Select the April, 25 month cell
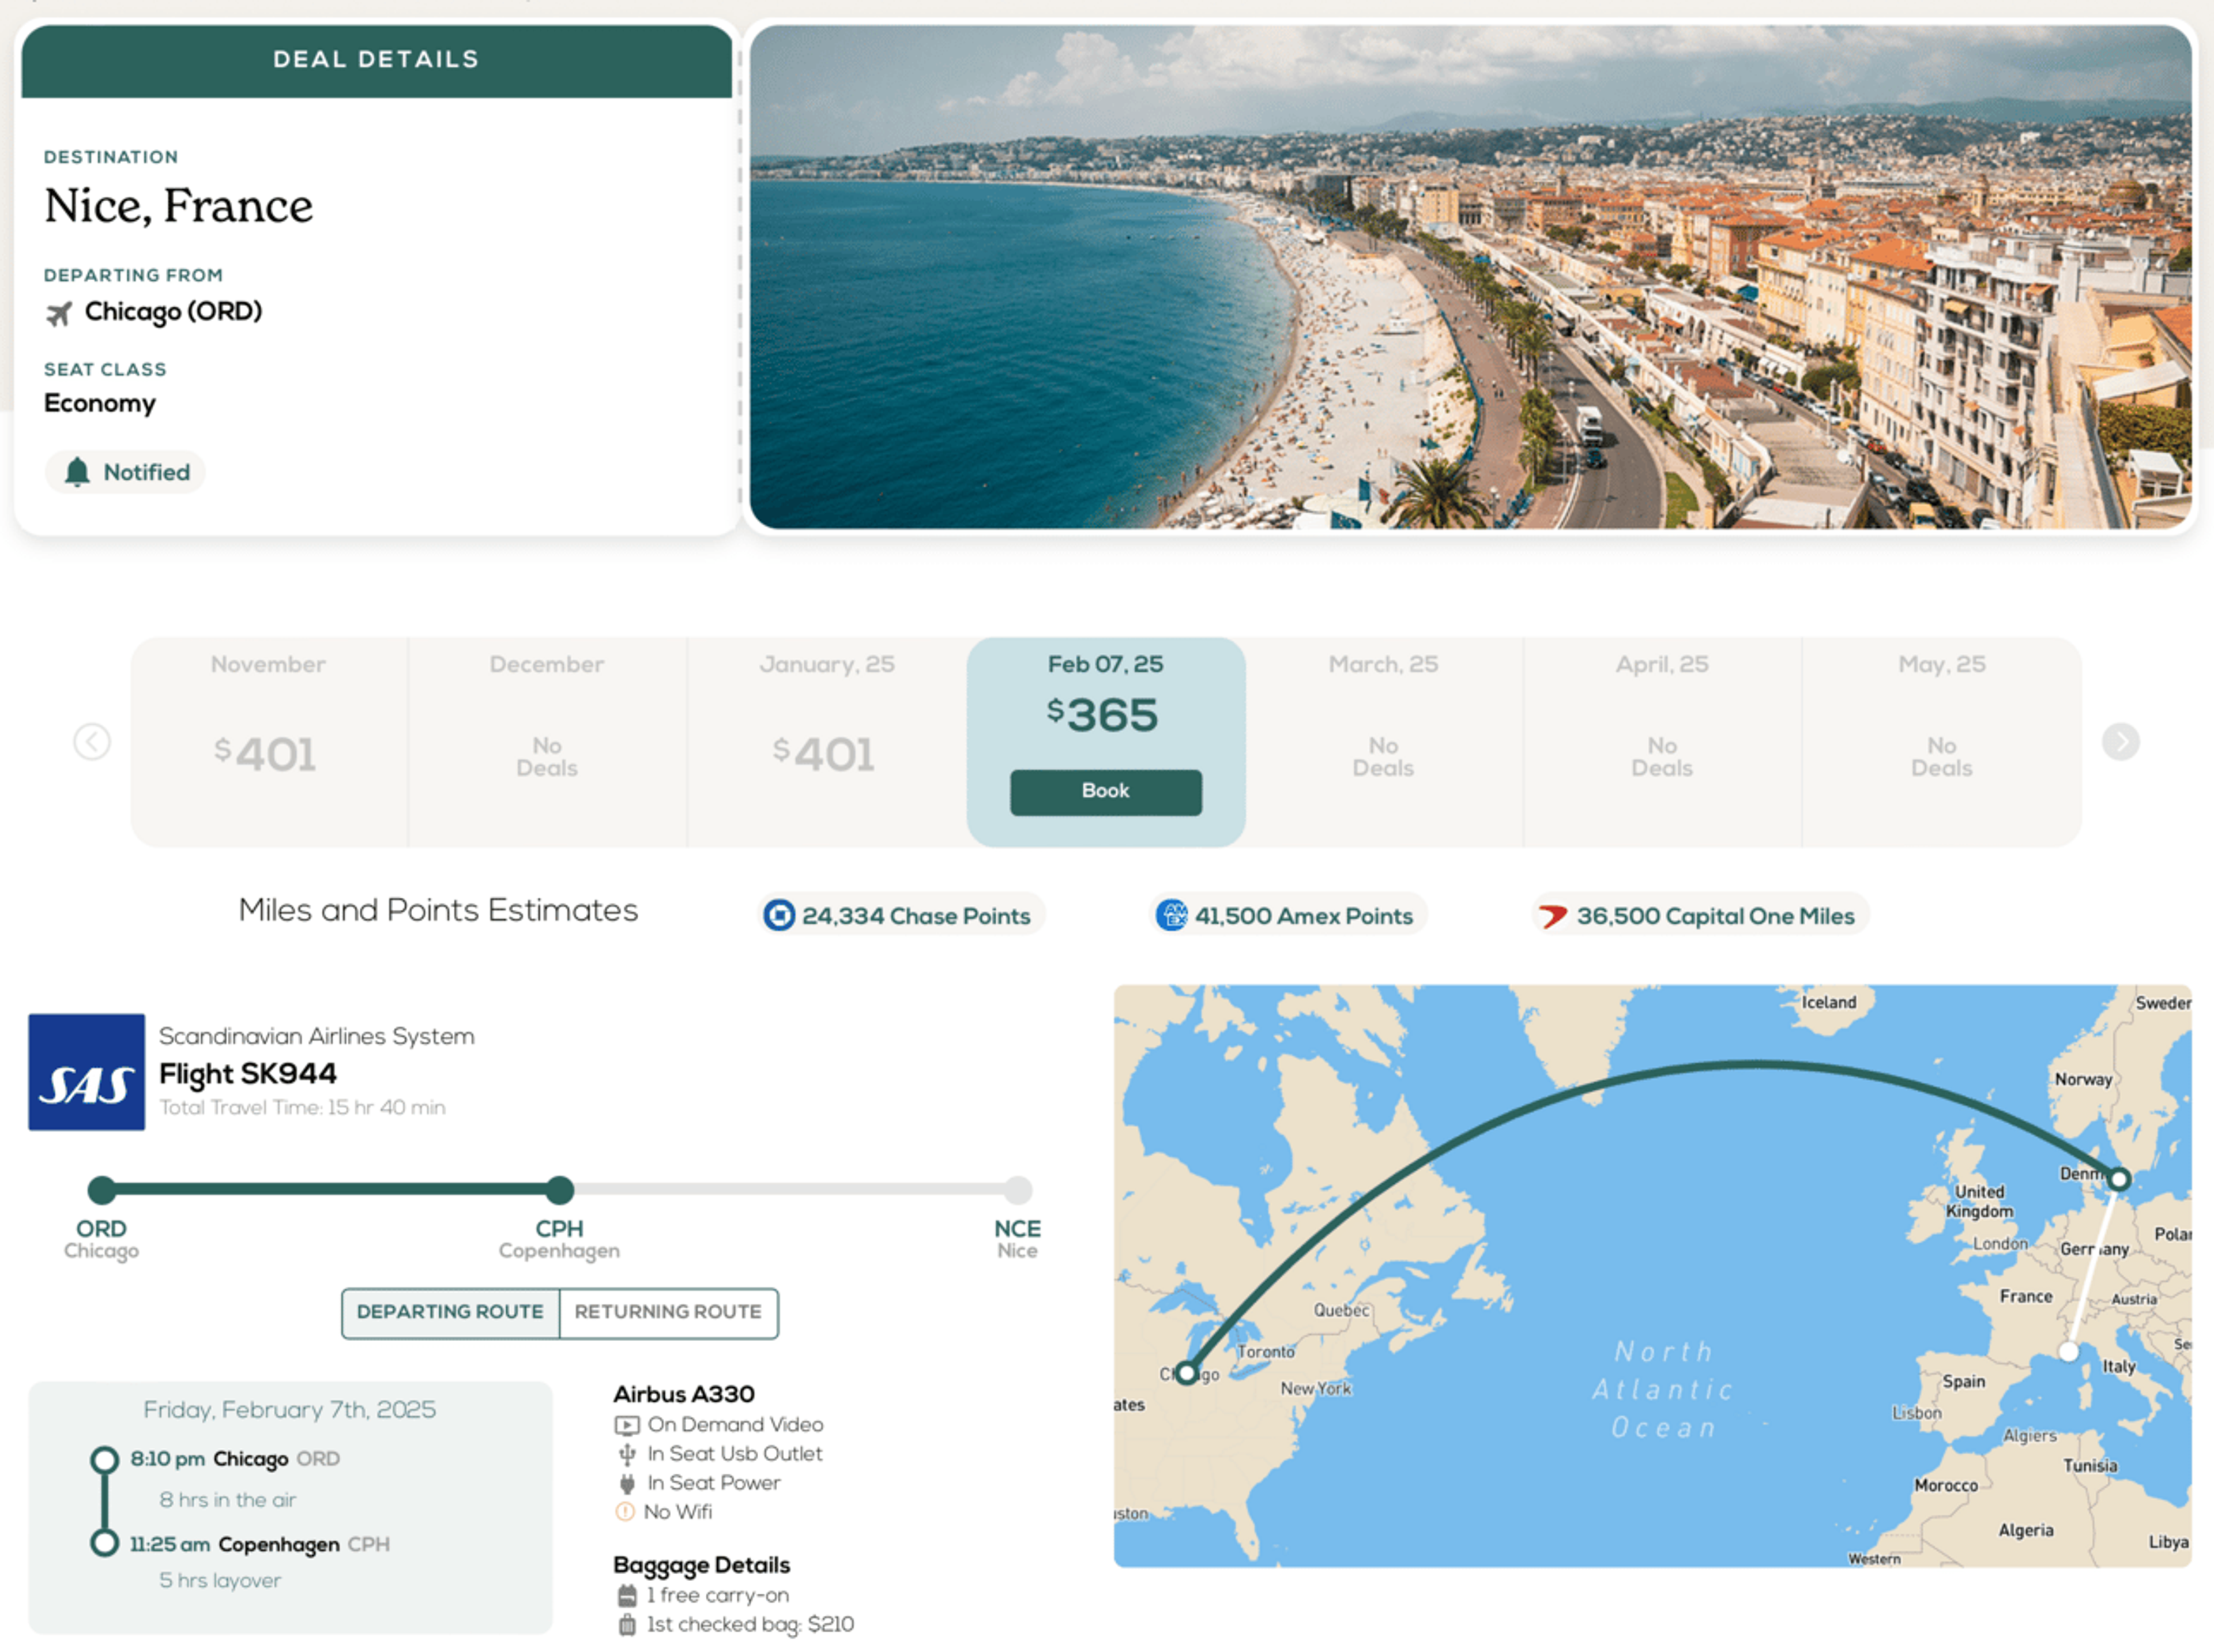2214x1652 pixels. pyautogui.click(x=1662, y=742)
